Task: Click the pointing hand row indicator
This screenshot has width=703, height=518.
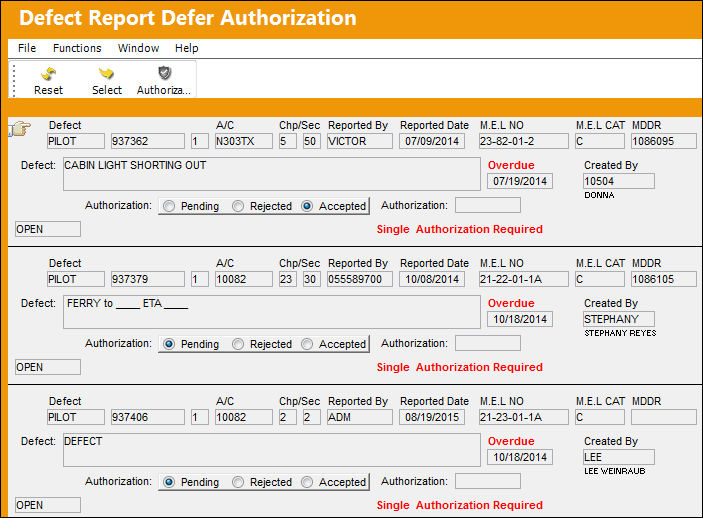Action: (20, 129)
